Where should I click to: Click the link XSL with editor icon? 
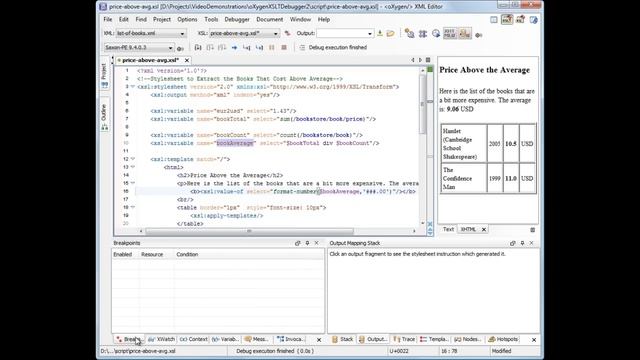(287, 33)
